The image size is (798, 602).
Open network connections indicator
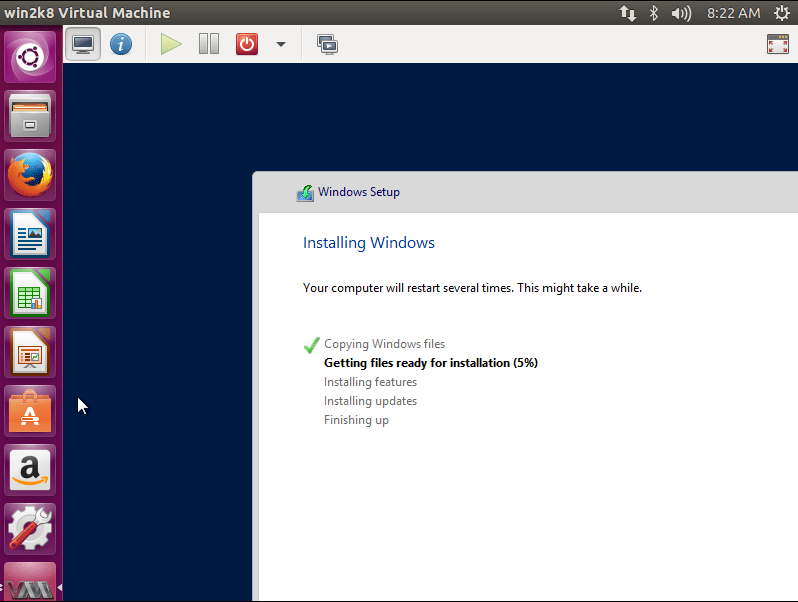(x=628, y=13)
